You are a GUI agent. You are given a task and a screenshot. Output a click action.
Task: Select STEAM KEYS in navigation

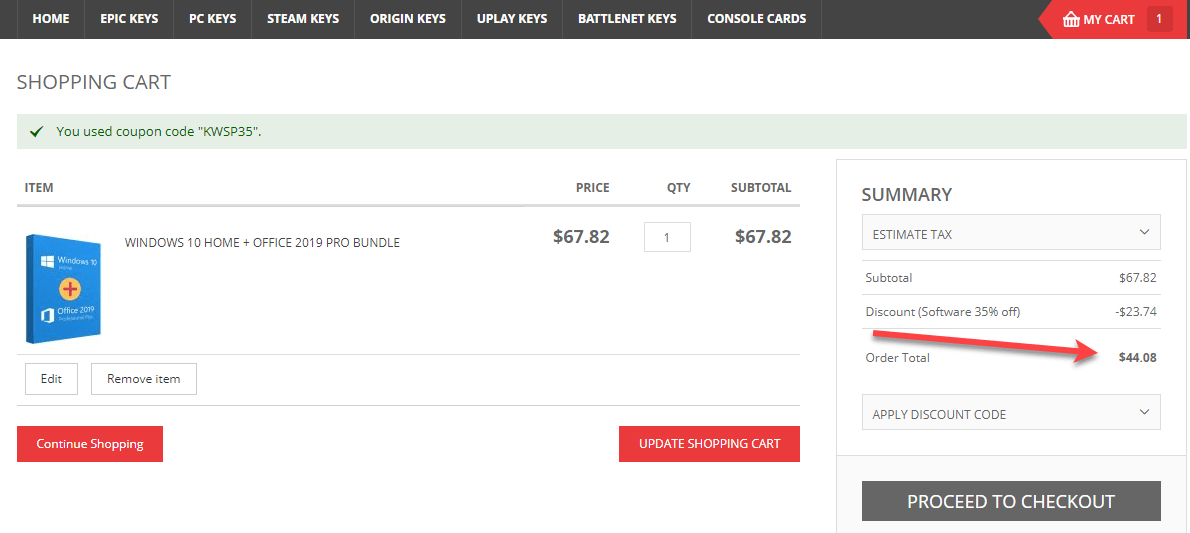click(303, 19)
